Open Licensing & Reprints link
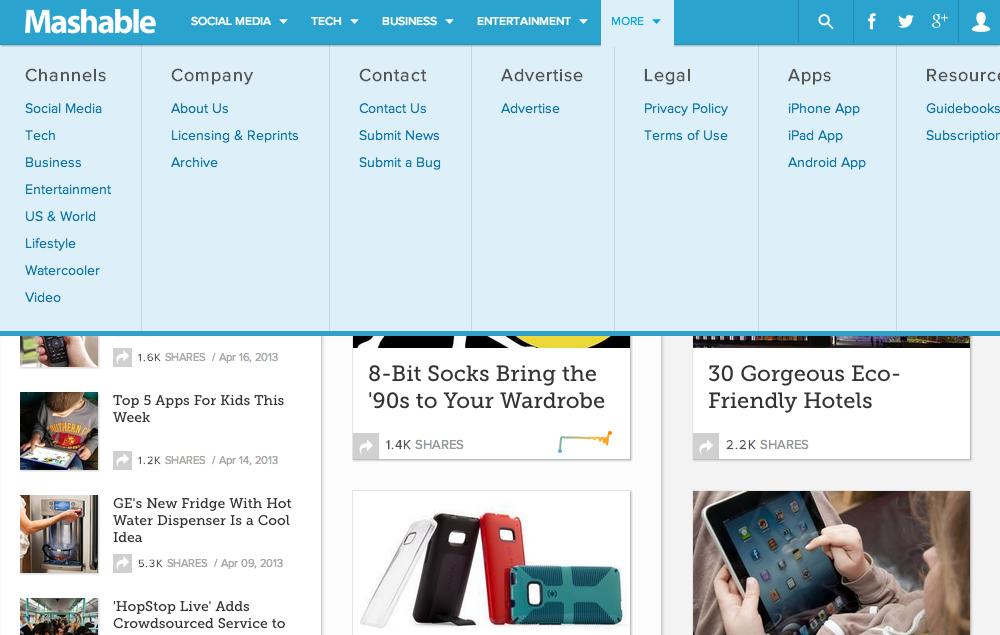The image size is (1000, 635). (x=235, y=135)
